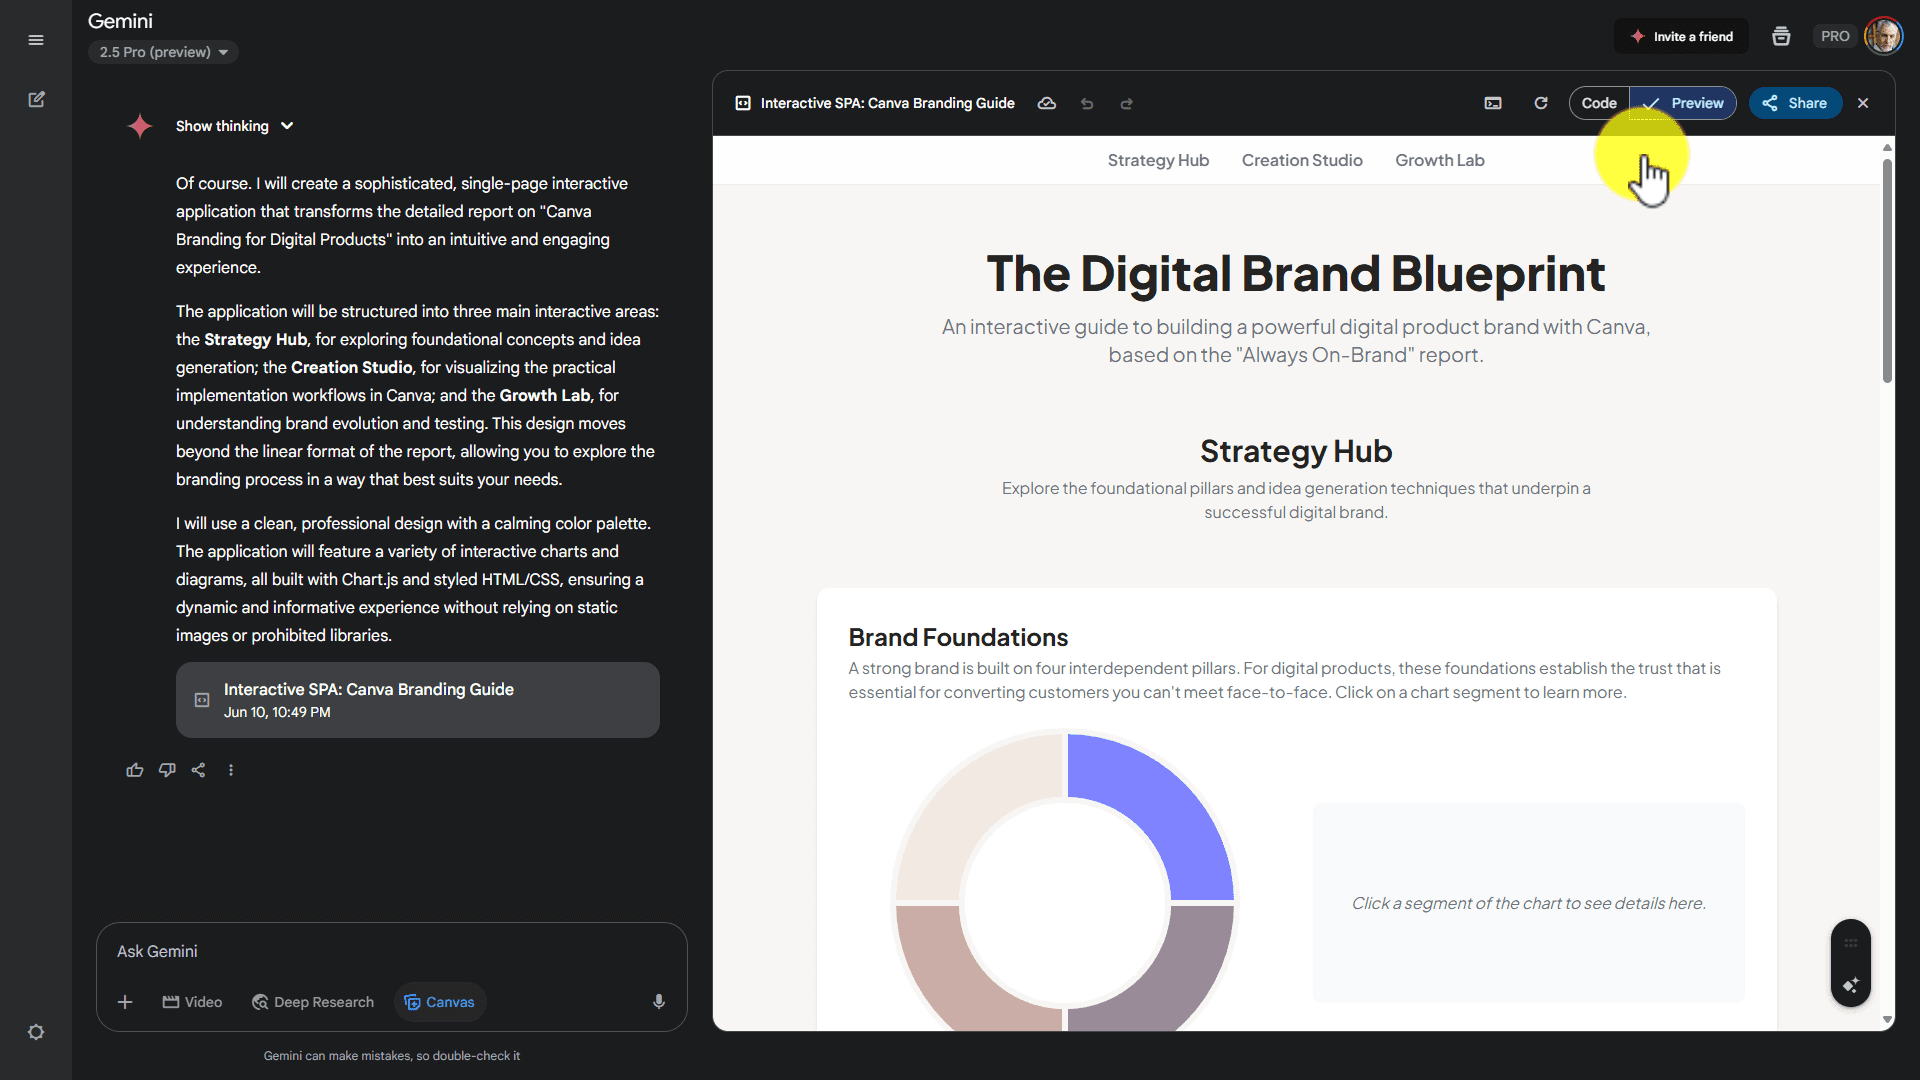Toggle the Canvas tool chip
Image resolution: width=1920 pixels, height=1080 pixels.
(x=440, y=1002)
